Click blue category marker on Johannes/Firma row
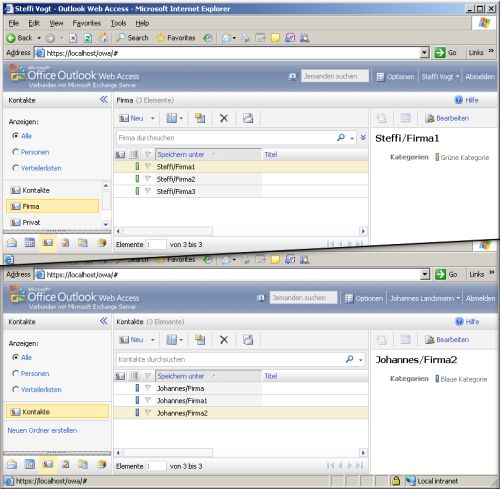500x489 pixels. click(x=137, y=388)
